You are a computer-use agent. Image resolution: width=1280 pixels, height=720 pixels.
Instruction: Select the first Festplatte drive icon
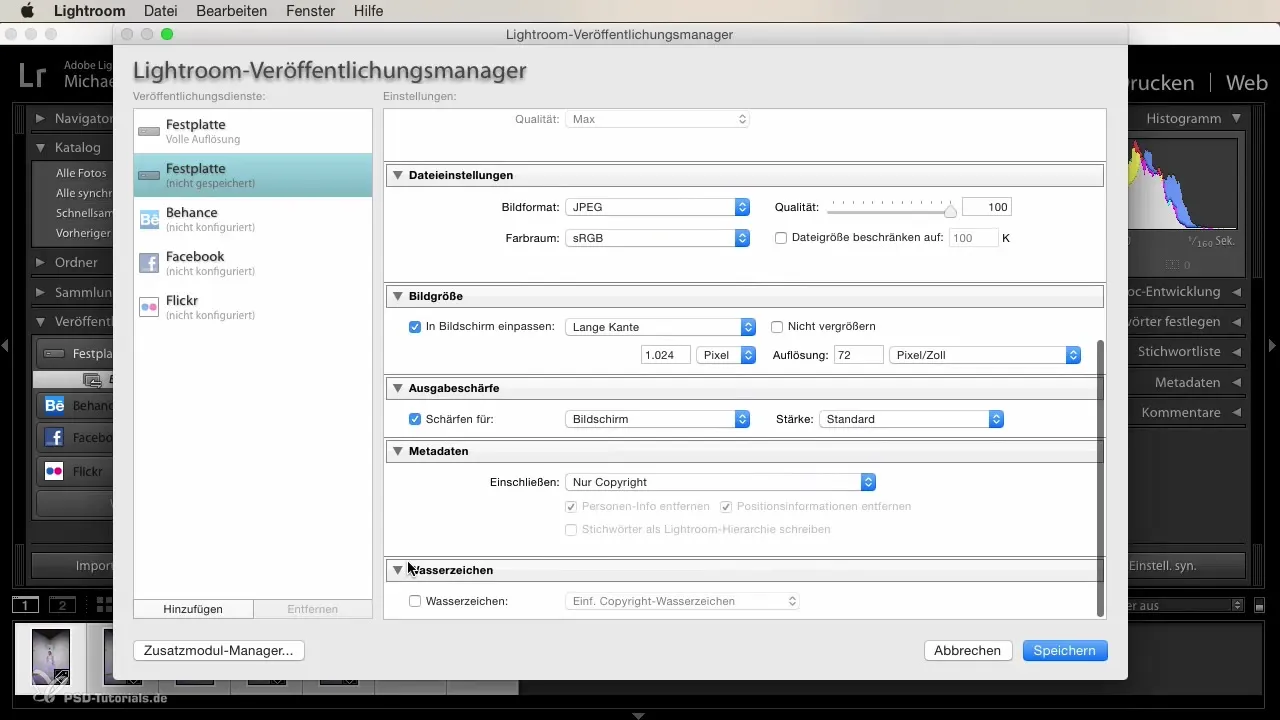click(x=149, y=132)
